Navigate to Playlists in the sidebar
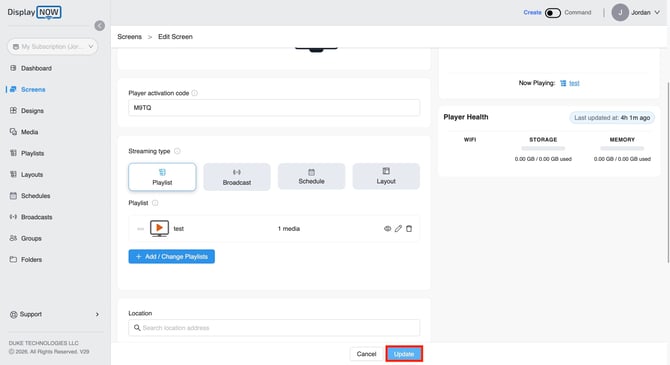Screen dimensions: 670x365 (32, 153)
